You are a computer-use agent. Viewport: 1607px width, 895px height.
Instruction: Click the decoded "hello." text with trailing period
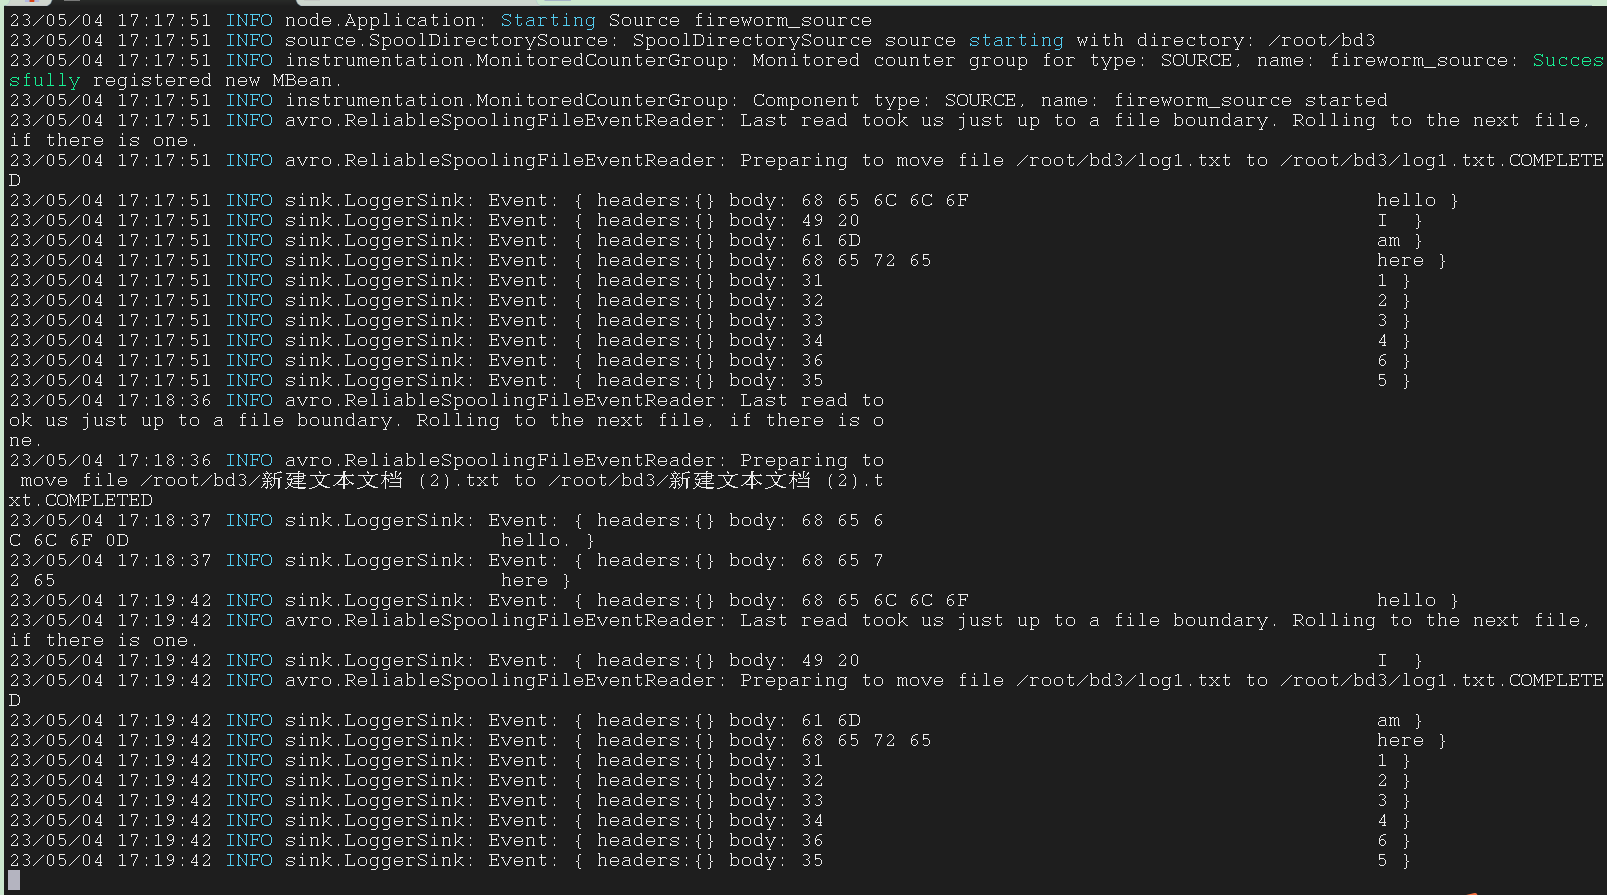point(536,540)
